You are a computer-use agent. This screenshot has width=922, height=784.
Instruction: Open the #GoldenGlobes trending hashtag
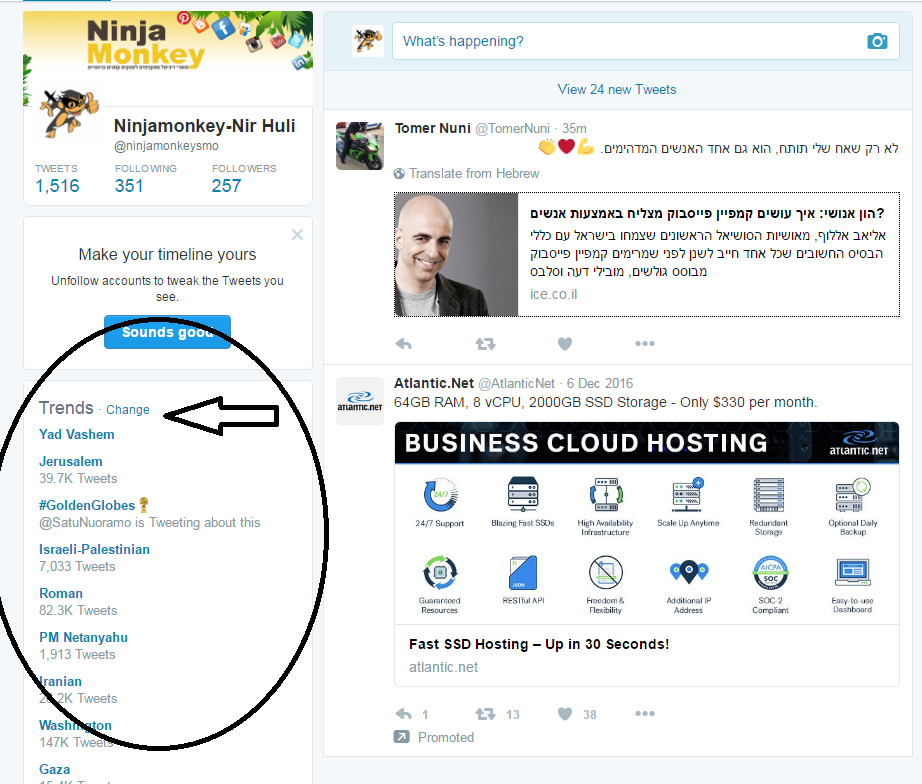pos(87,505)
